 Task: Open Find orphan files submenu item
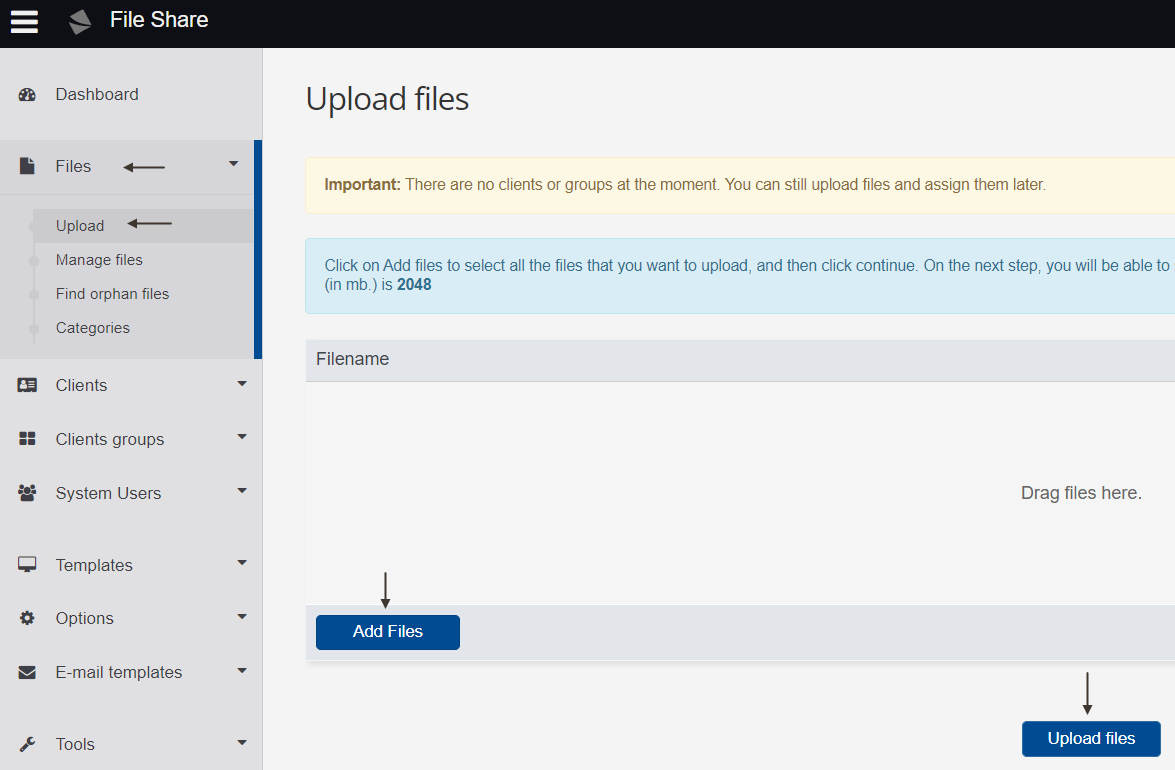pyautogui.click(x=112, y=294)
